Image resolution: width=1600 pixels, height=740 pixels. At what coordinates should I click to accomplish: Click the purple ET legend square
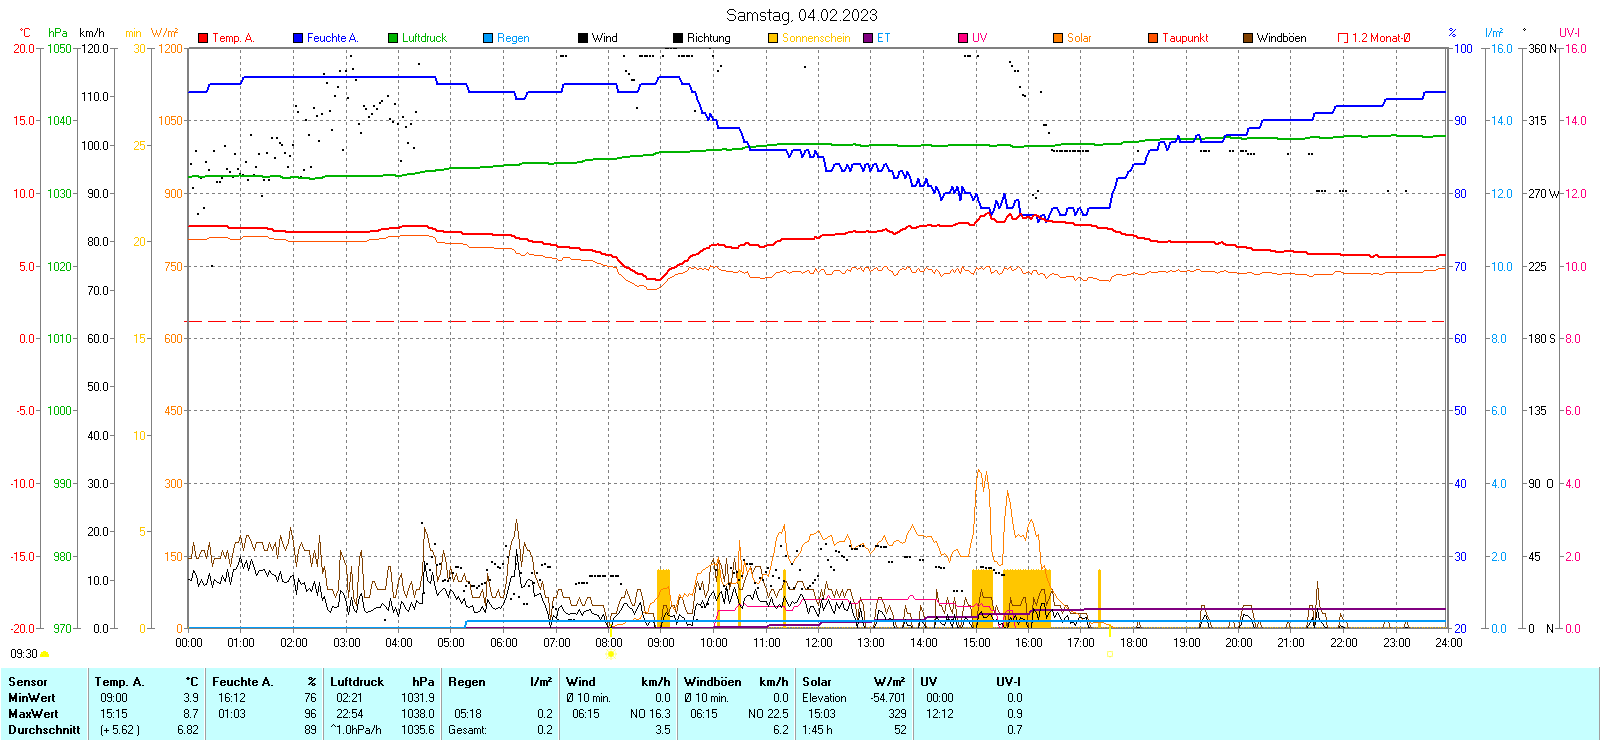868,38
